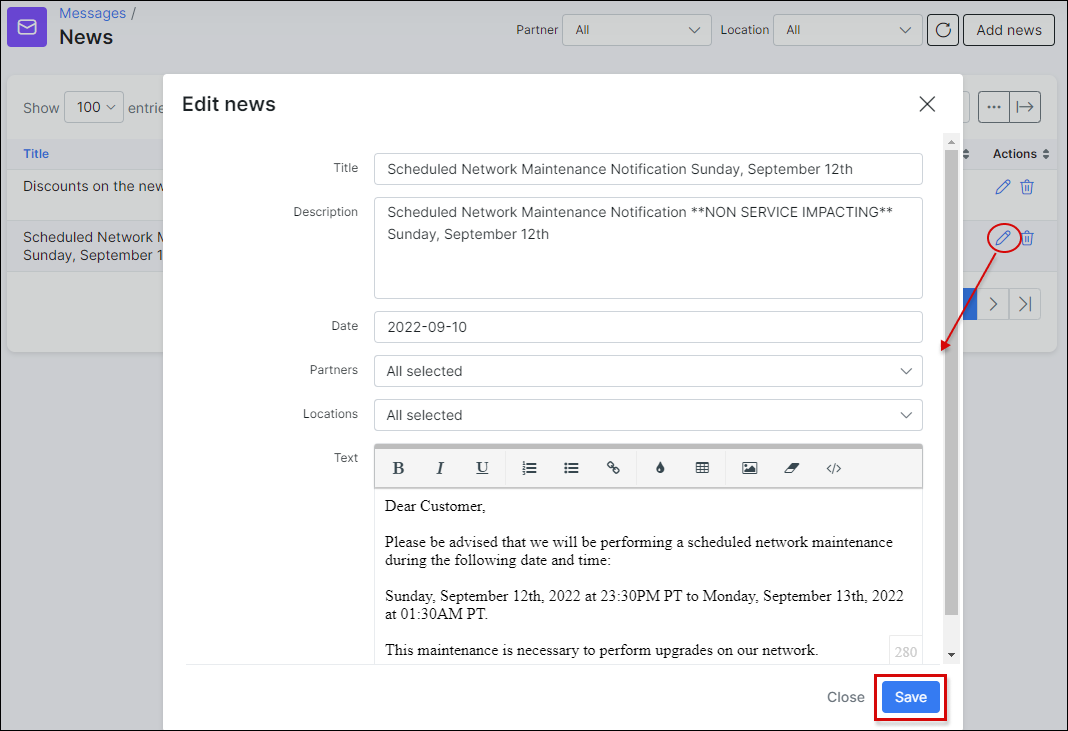This screenshot has width=1068, height=731.
Task: Click the purple Messages envelope icon
Action: point(27,27)
